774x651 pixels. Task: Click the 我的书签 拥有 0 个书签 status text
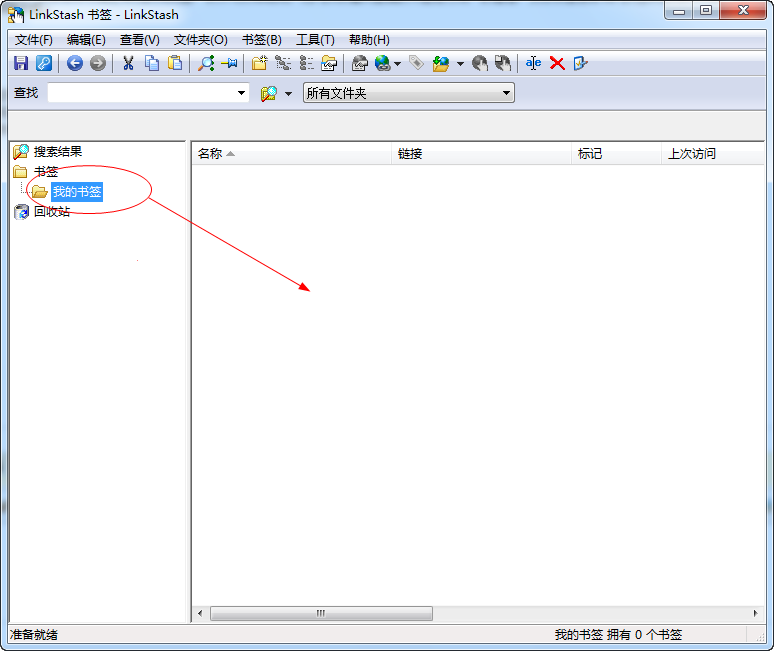[618, 635]
